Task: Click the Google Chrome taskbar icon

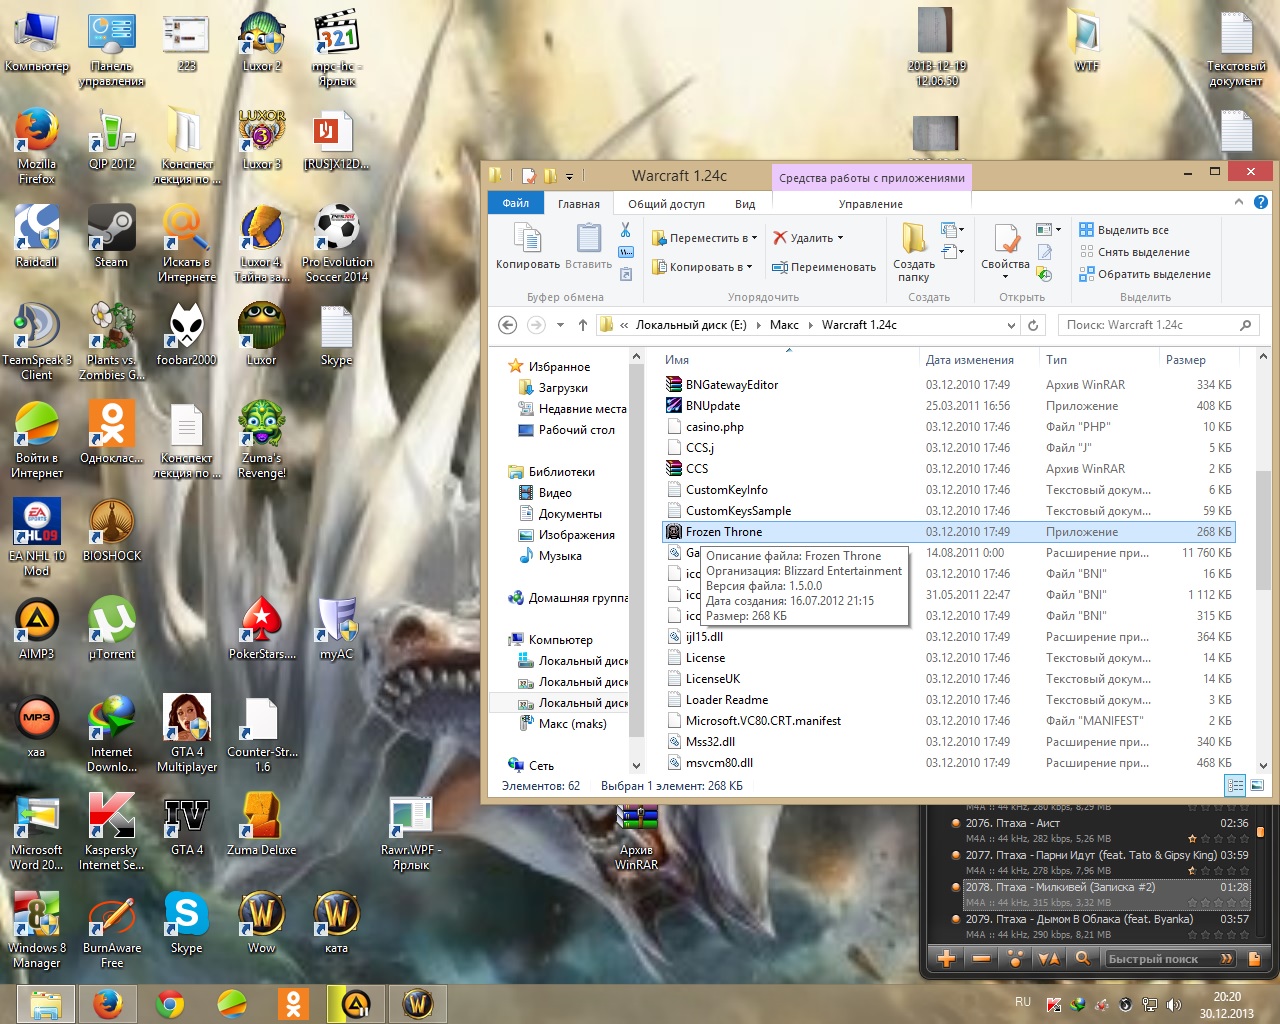Action: [x=170, y=1003]
